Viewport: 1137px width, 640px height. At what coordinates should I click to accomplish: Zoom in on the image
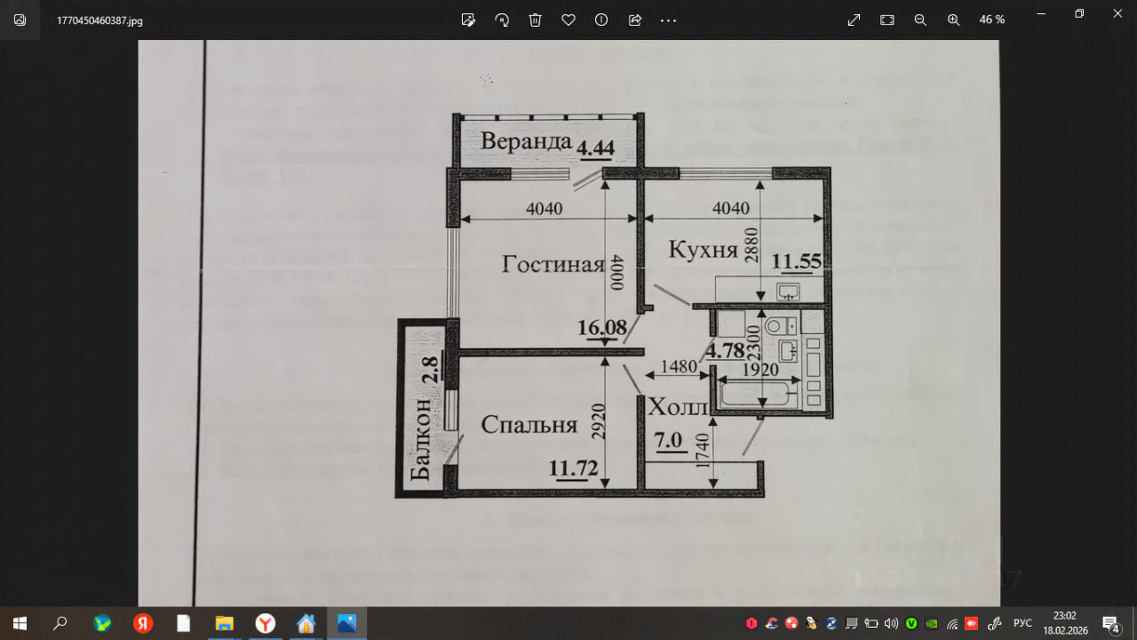(x=953, y=20)
